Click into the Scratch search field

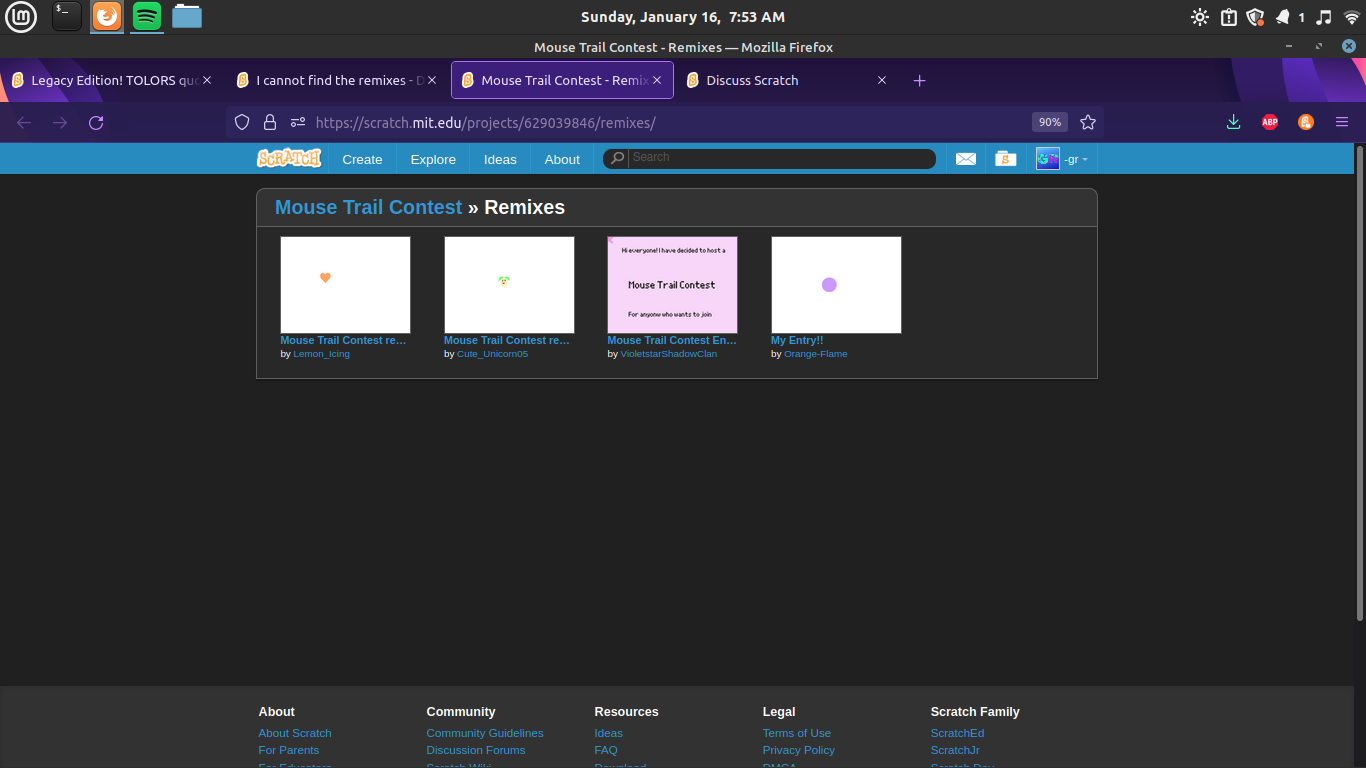(x=780, y=158)
